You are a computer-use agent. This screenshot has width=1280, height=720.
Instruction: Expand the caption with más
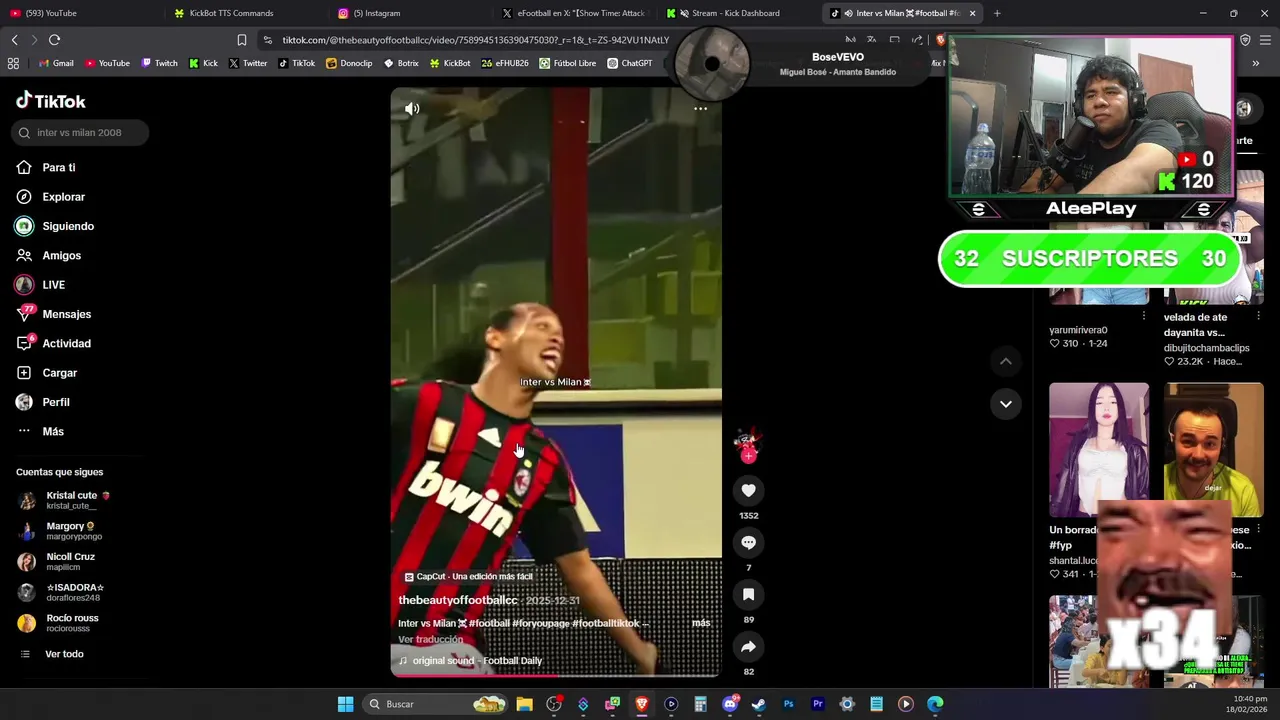(701, 623)
